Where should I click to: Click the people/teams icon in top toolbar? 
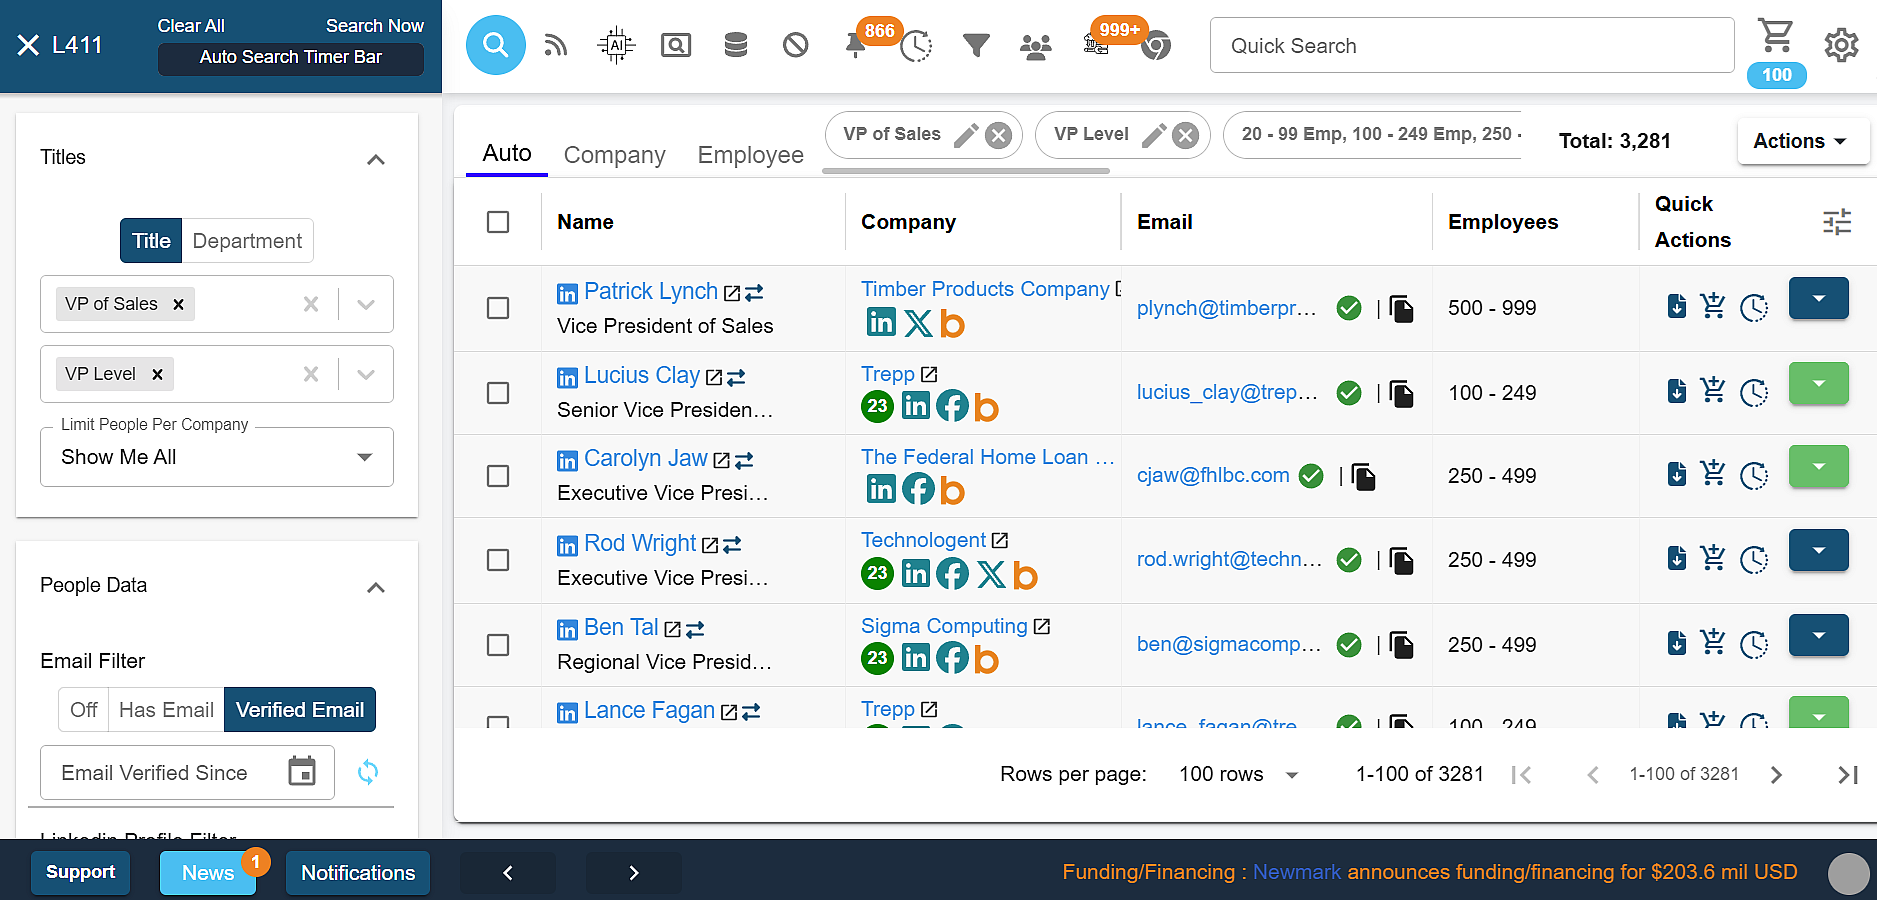click(x=1036, y=45)
